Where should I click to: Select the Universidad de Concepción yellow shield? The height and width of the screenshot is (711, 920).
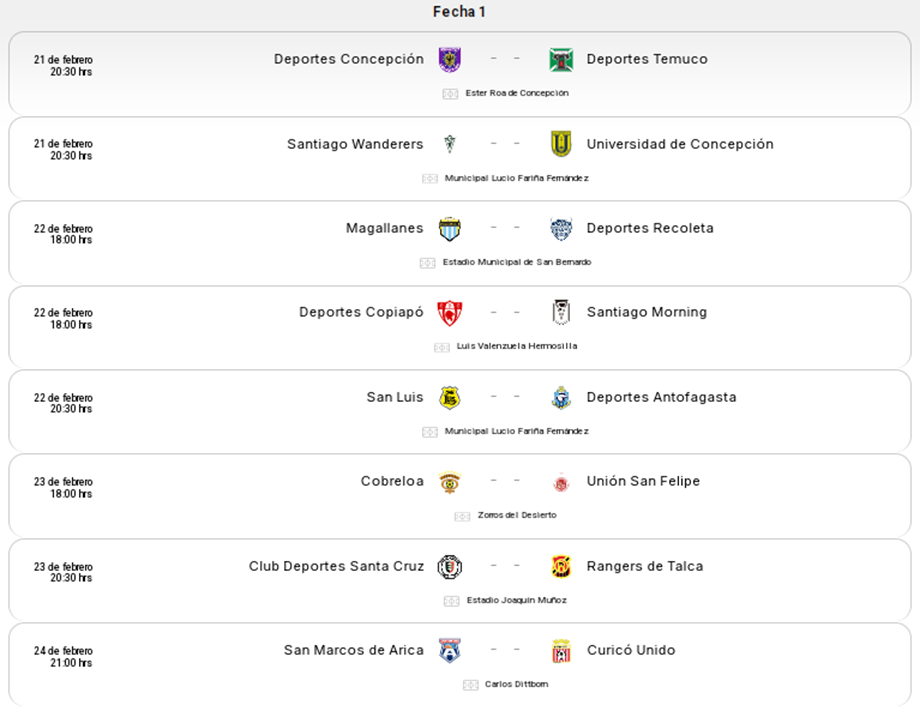tap(561, 144)
